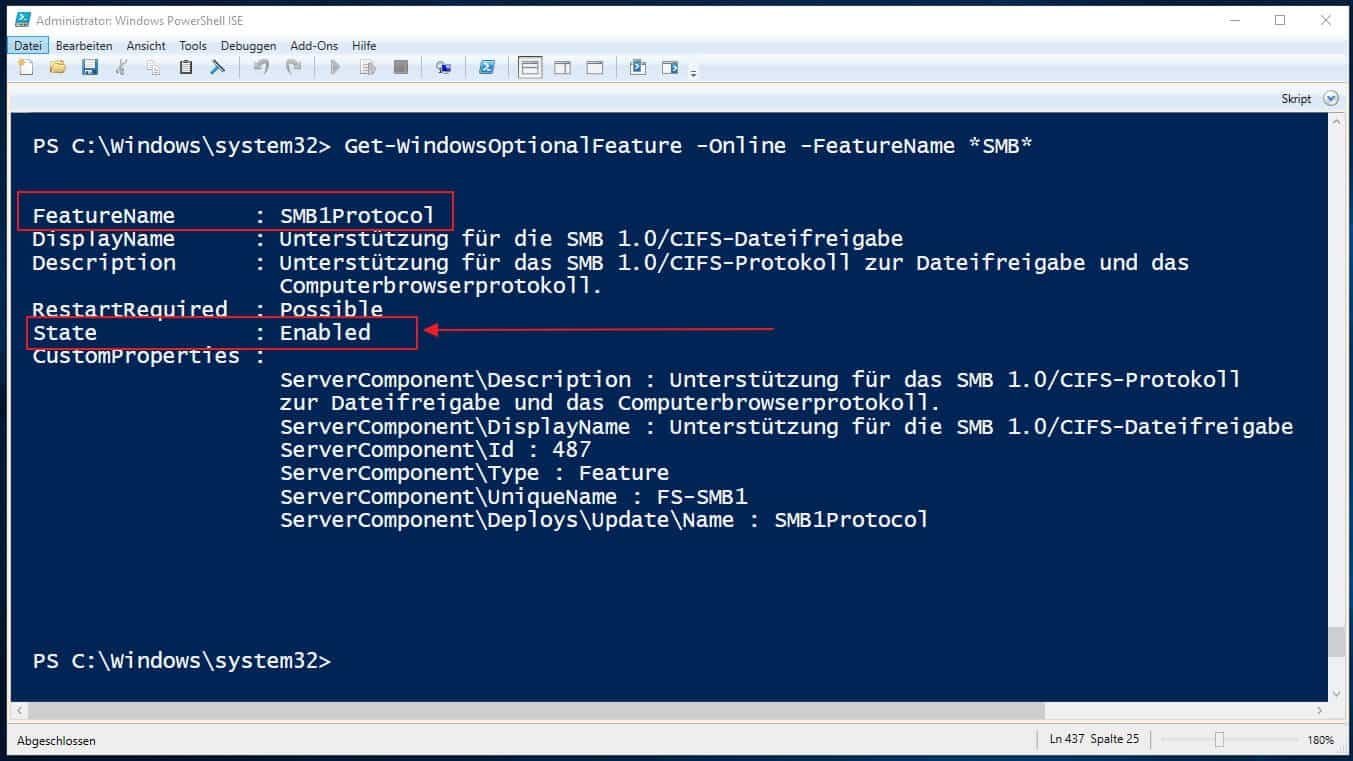Screen dimensions: 1353x761
Task: Click the console's vertical scrollbar thumb
Action: (x=1336, y=641)
